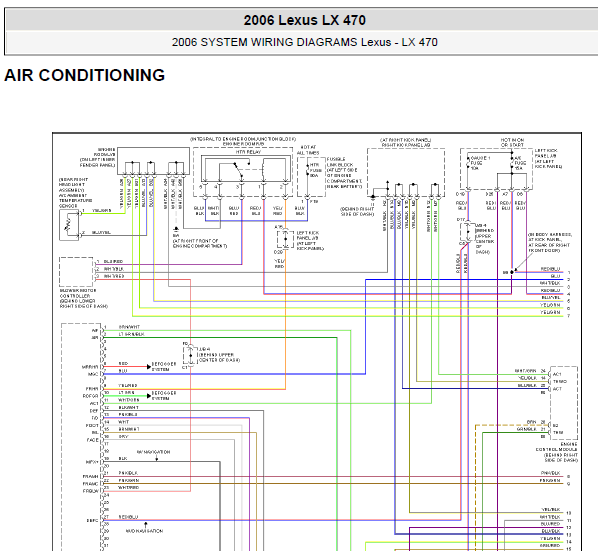Click the 'FOOT' terminal name on the left connector
Screen dimensions: 598x551
(92, 426)
